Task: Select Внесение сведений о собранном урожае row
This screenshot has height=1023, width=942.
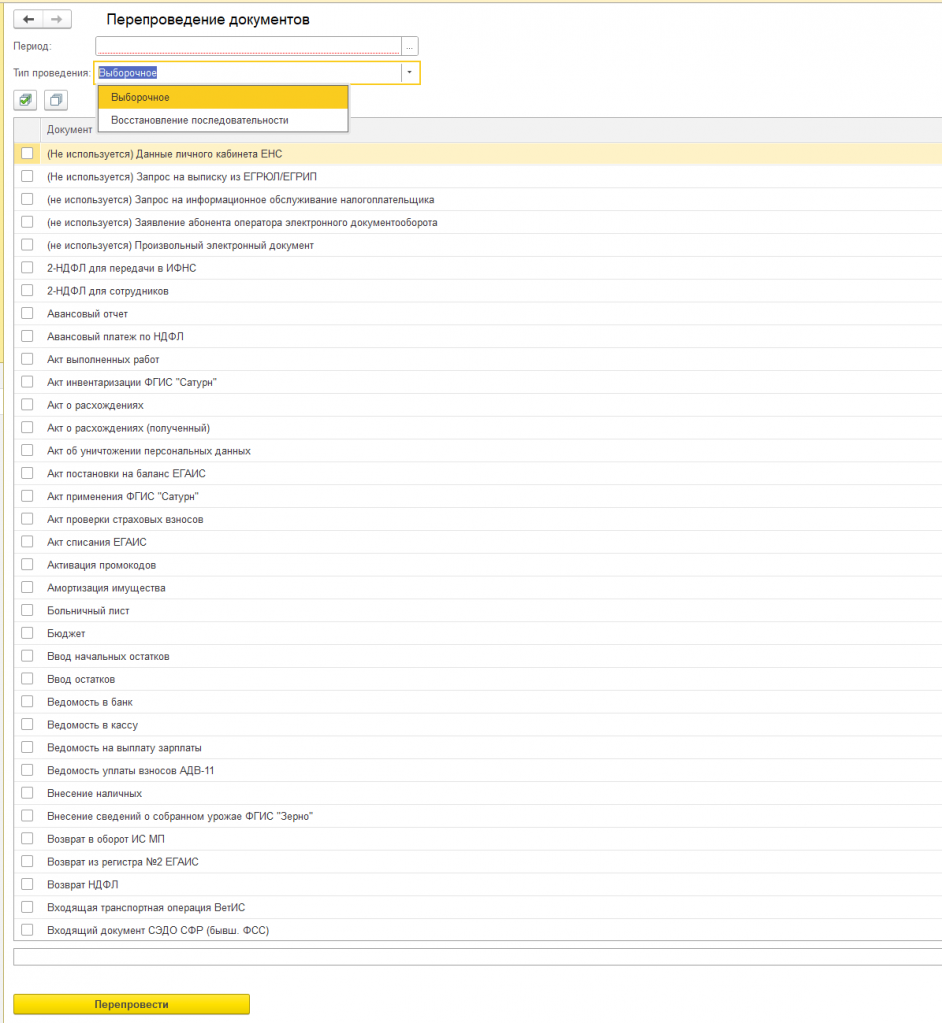Action: [478, 816]
